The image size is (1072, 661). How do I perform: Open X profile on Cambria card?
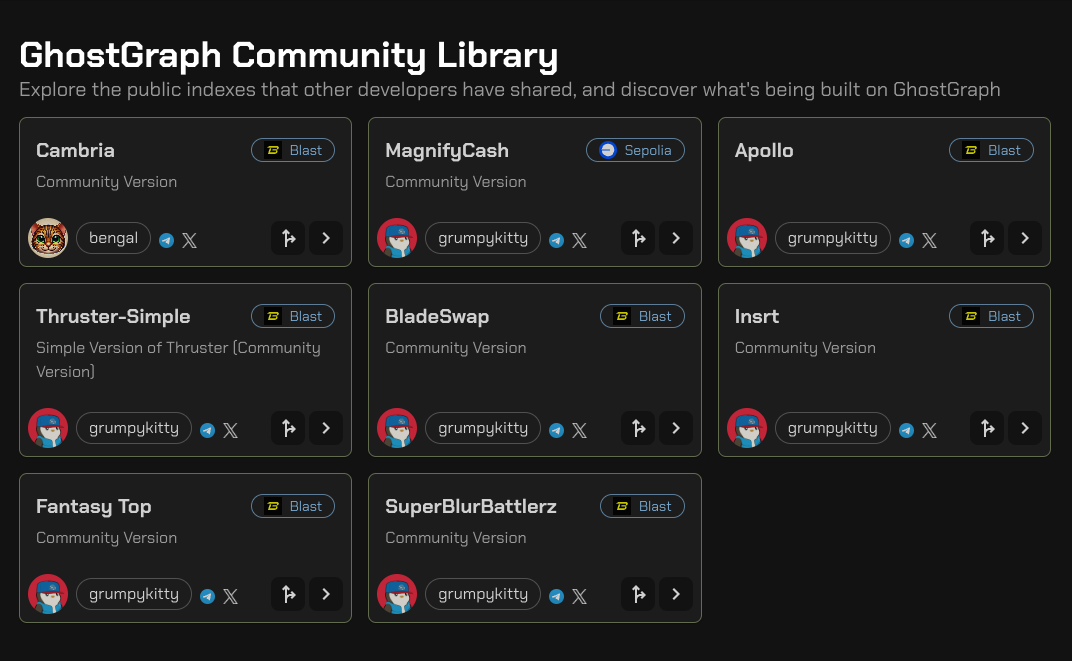[189, 240]
